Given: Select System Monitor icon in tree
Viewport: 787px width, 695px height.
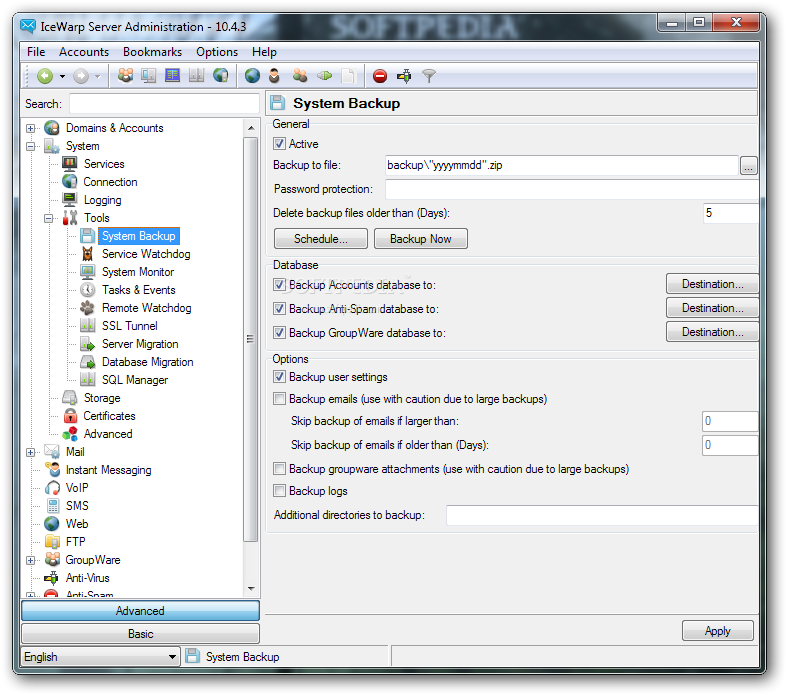Looking at the screenshot, I should [x=87, y=272].
